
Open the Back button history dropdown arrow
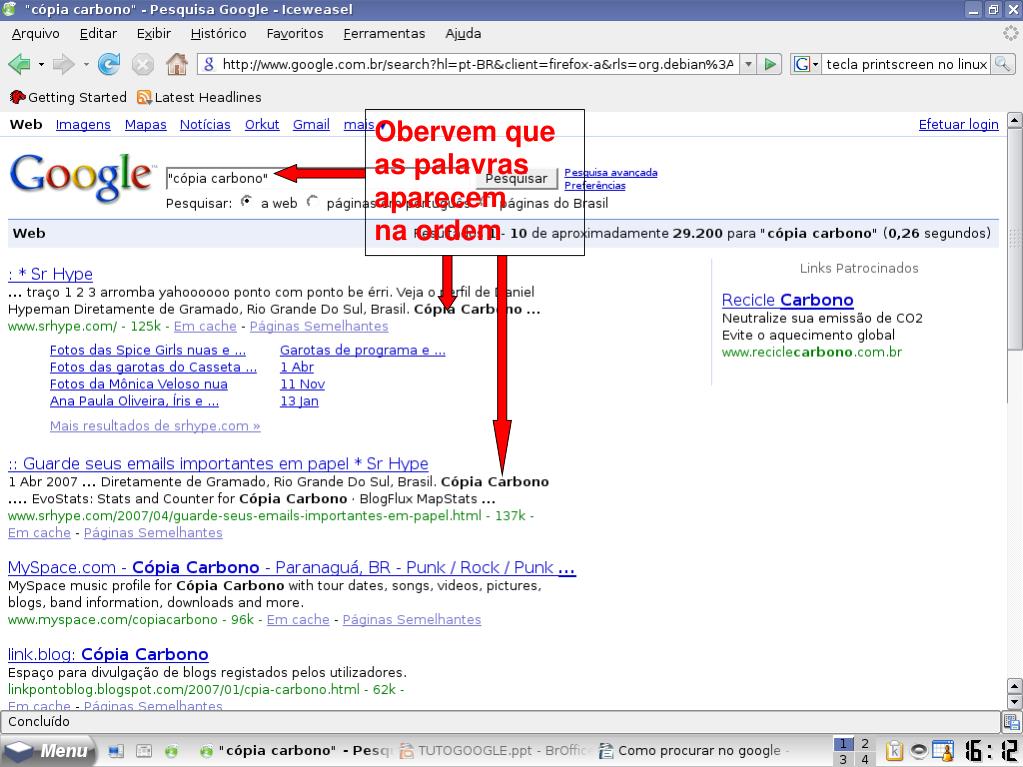(40, 65)
